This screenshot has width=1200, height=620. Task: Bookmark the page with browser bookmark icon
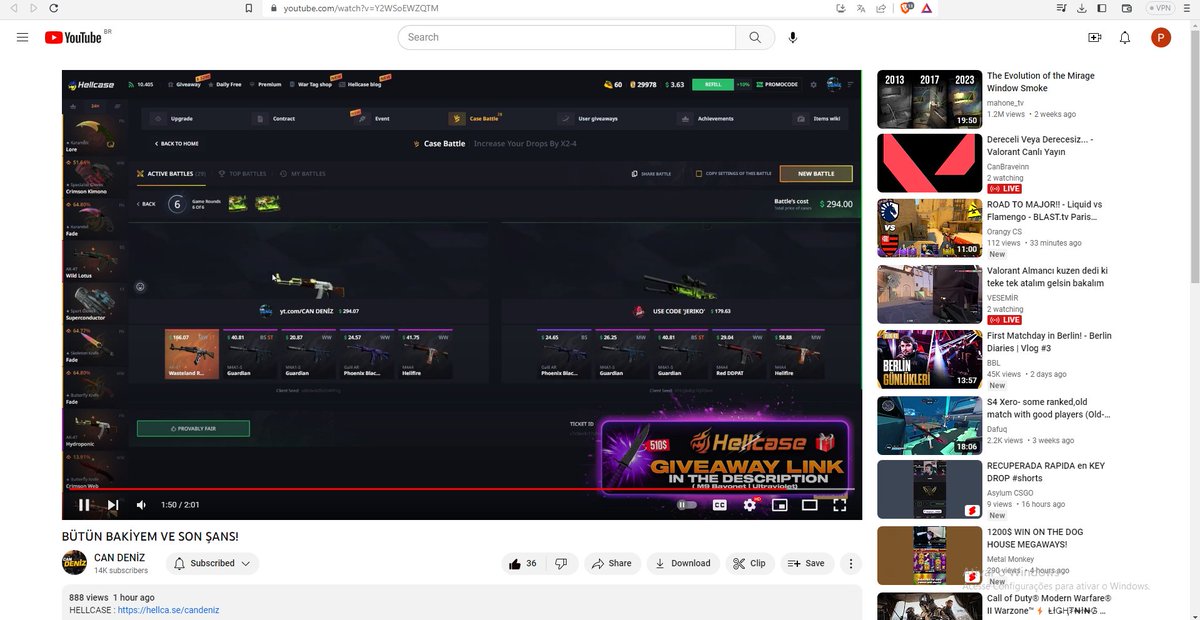pos(249,8)
